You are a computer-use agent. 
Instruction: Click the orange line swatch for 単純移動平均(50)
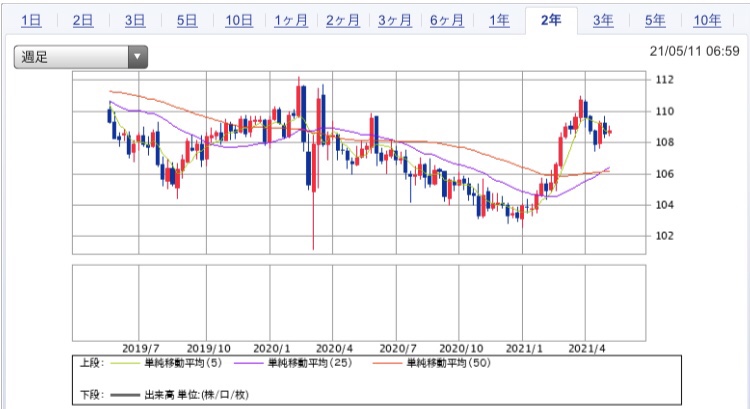pos(387,364)
